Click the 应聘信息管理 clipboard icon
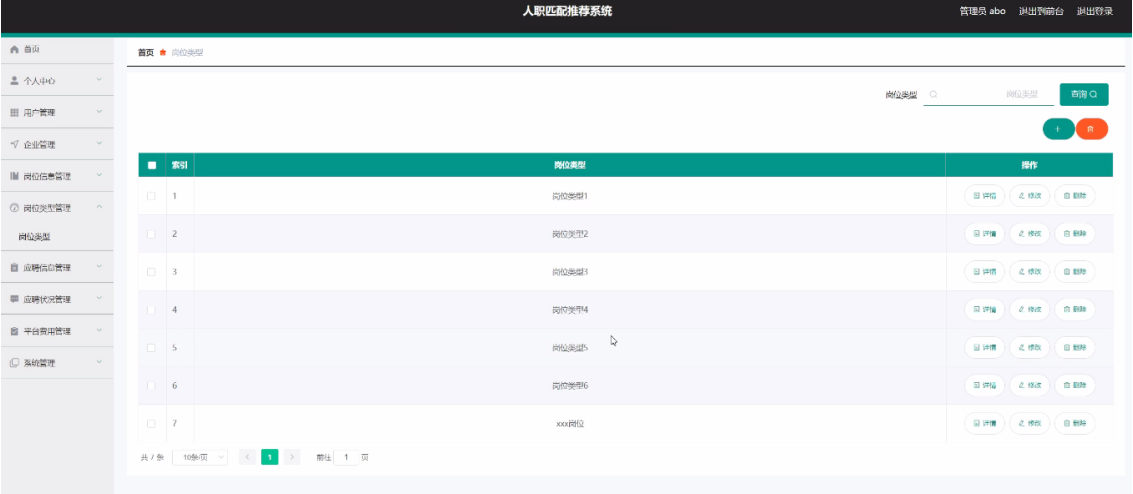The image size is (1133, 494). [14, 267]
